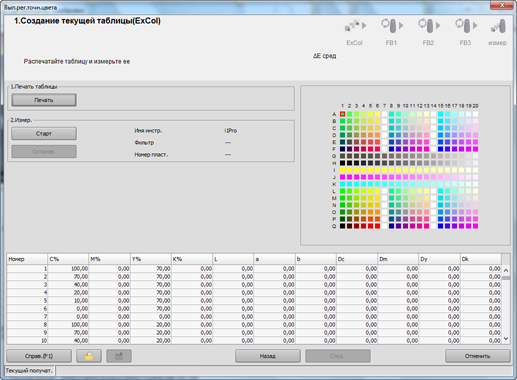
Task: Click the Dk column header
Action: tap(481, 259)
